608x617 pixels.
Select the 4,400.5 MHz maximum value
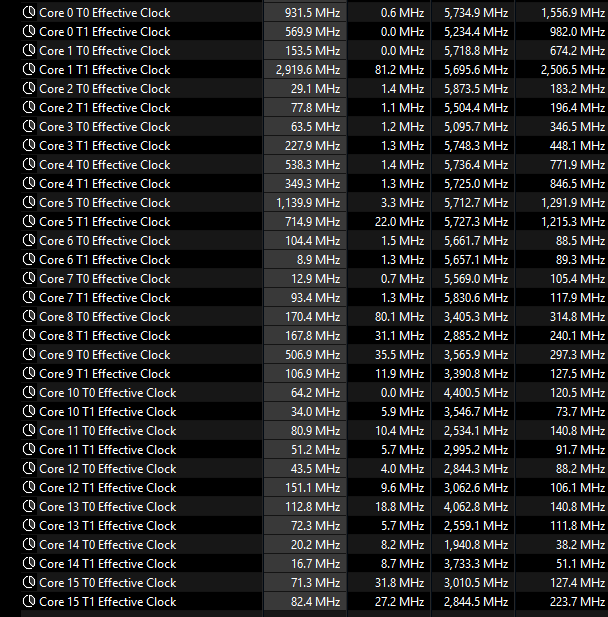pos(476,392)
